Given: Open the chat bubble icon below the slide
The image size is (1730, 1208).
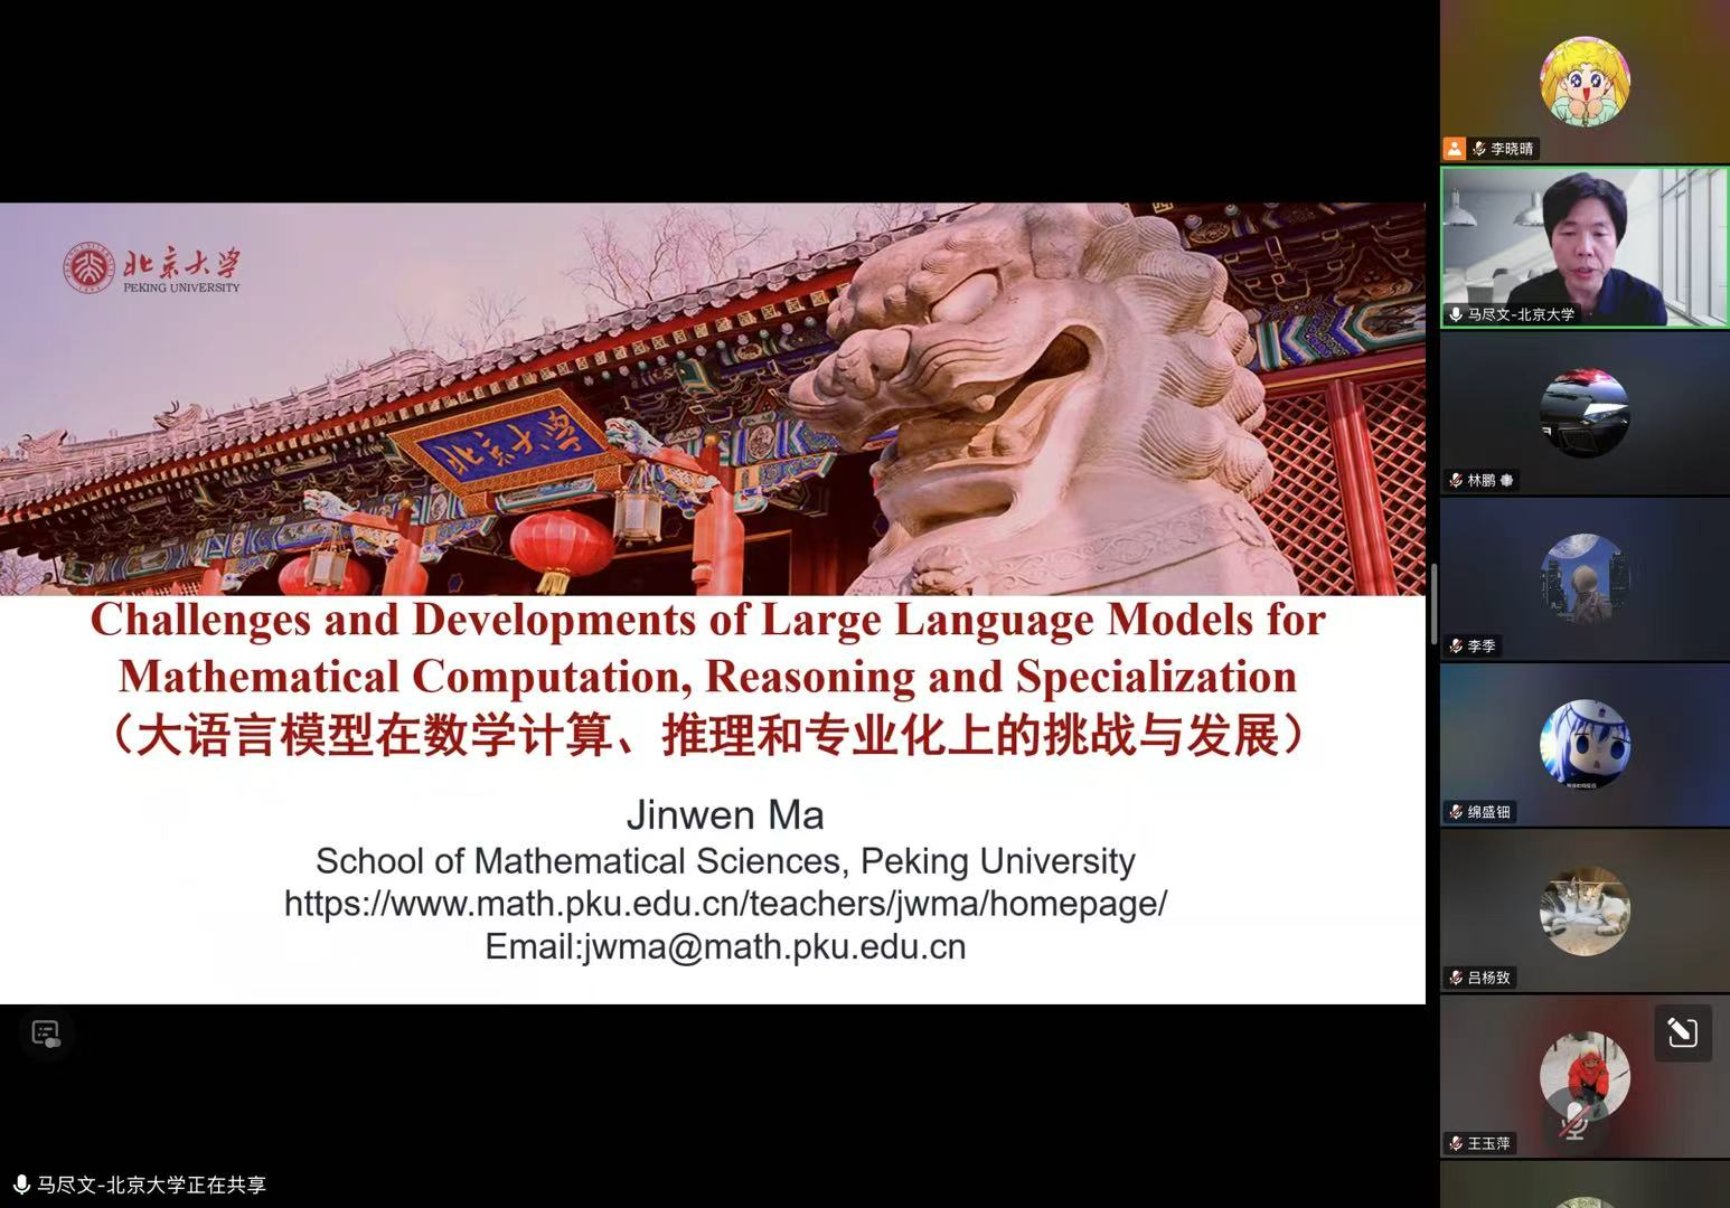Looking at the screenshot, I should [x=45, y=1033].
